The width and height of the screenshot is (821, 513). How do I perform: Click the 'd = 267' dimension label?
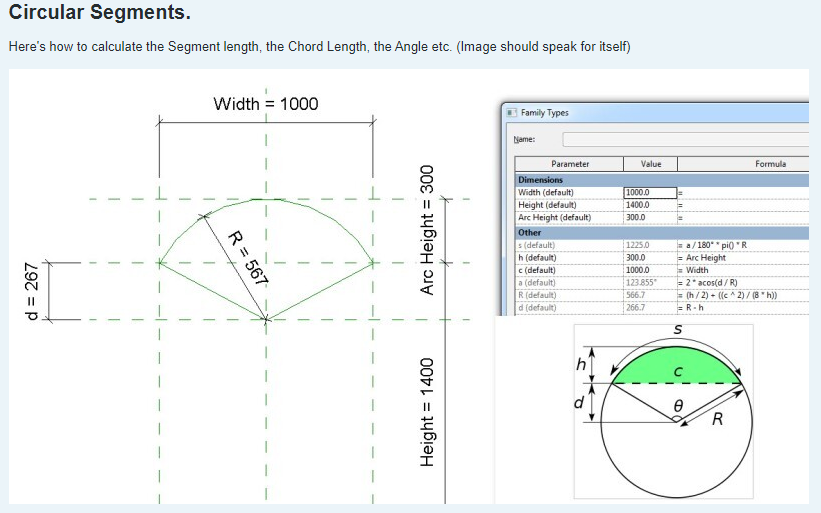[x=32, y=292]
